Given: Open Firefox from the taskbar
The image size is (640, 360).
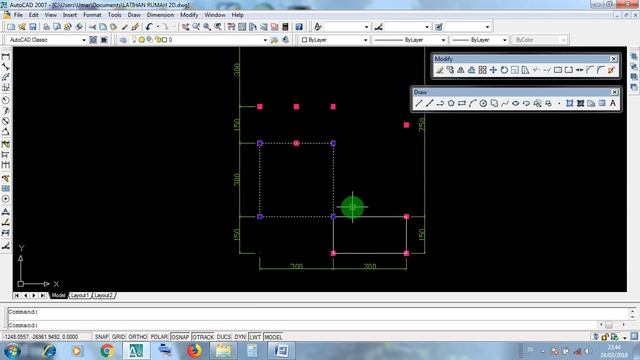Looking at the screenshot, I should point(194,351).
